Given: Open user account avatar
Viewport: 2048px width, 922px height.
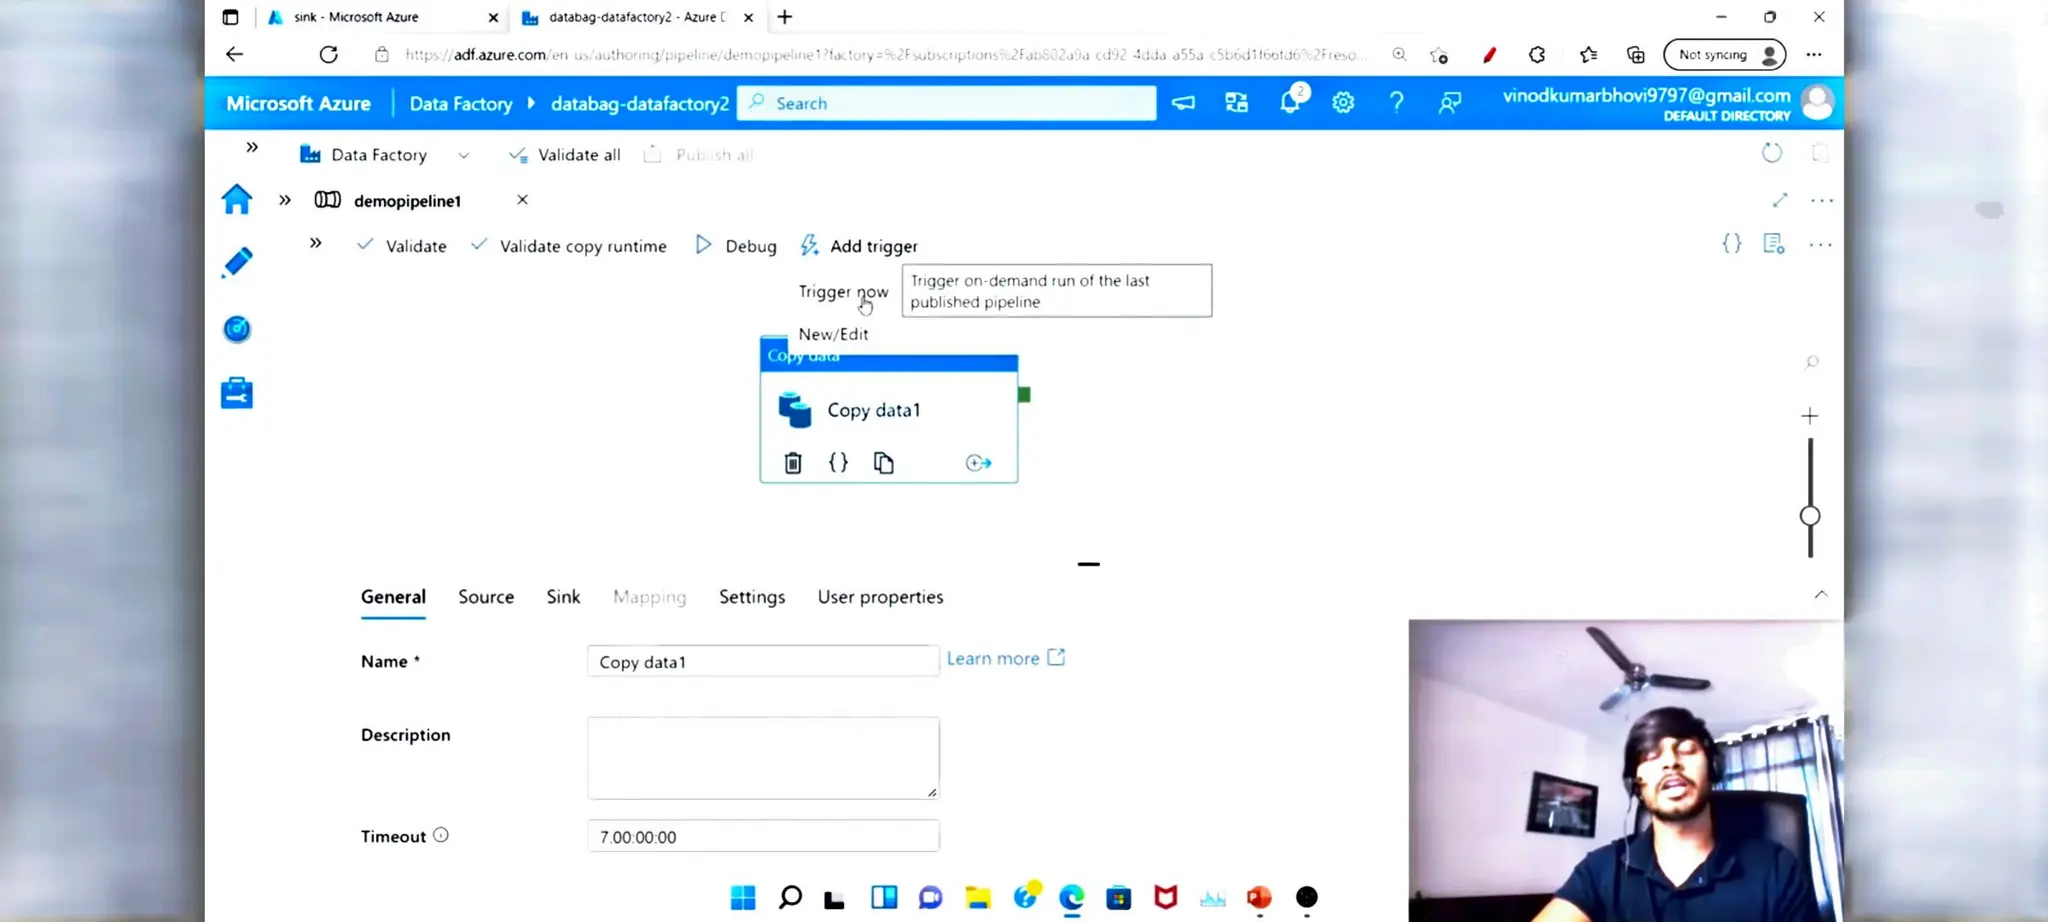Looking at the screenshot, I should pos(1817,102).
